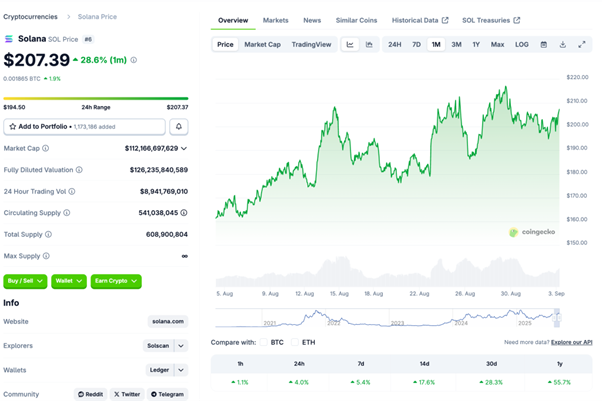The image size is (602, 401).
Task: Switch to the News tab
Action: [x=312, y=20]
